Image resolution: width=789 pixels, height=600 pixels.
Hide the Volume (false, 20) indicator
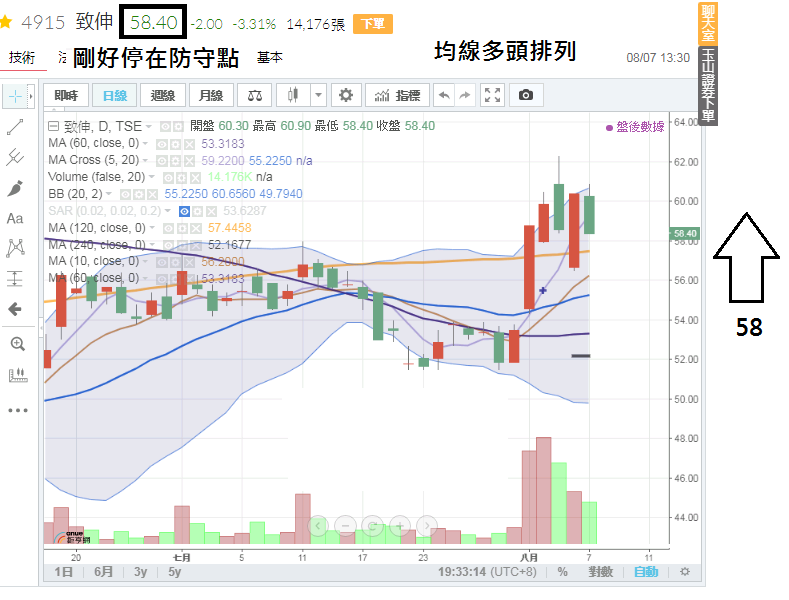point(169,178)
